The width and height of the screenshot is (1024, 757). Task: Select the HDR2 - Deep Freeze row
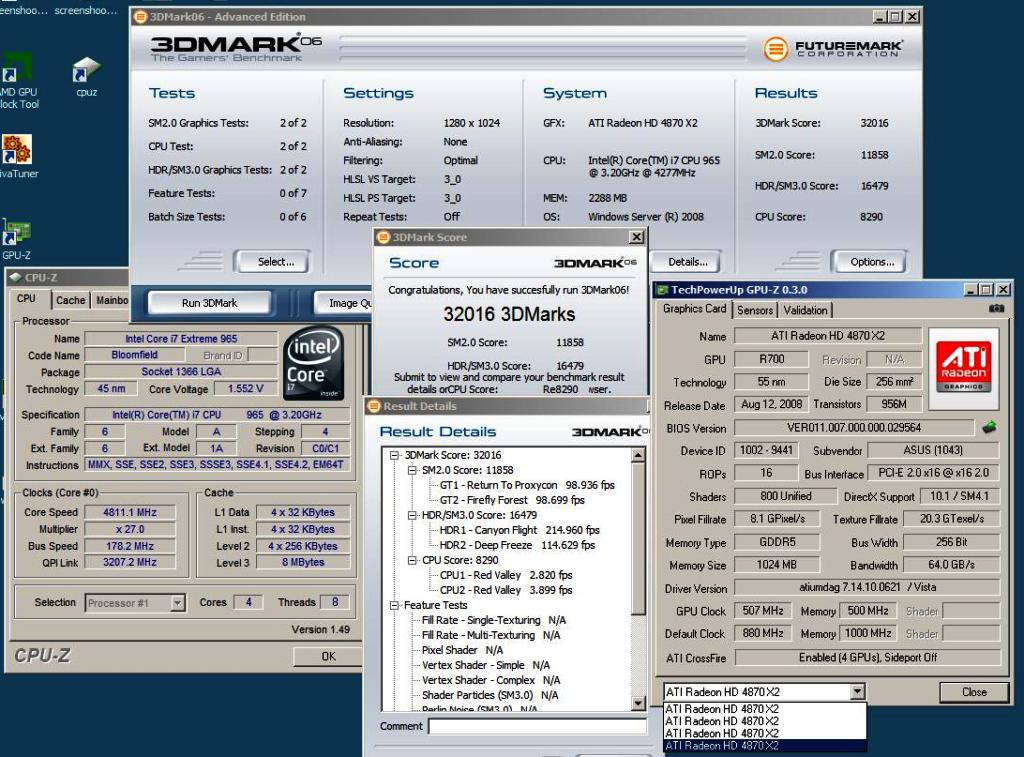pyautogui.click(x=517, y=545)
